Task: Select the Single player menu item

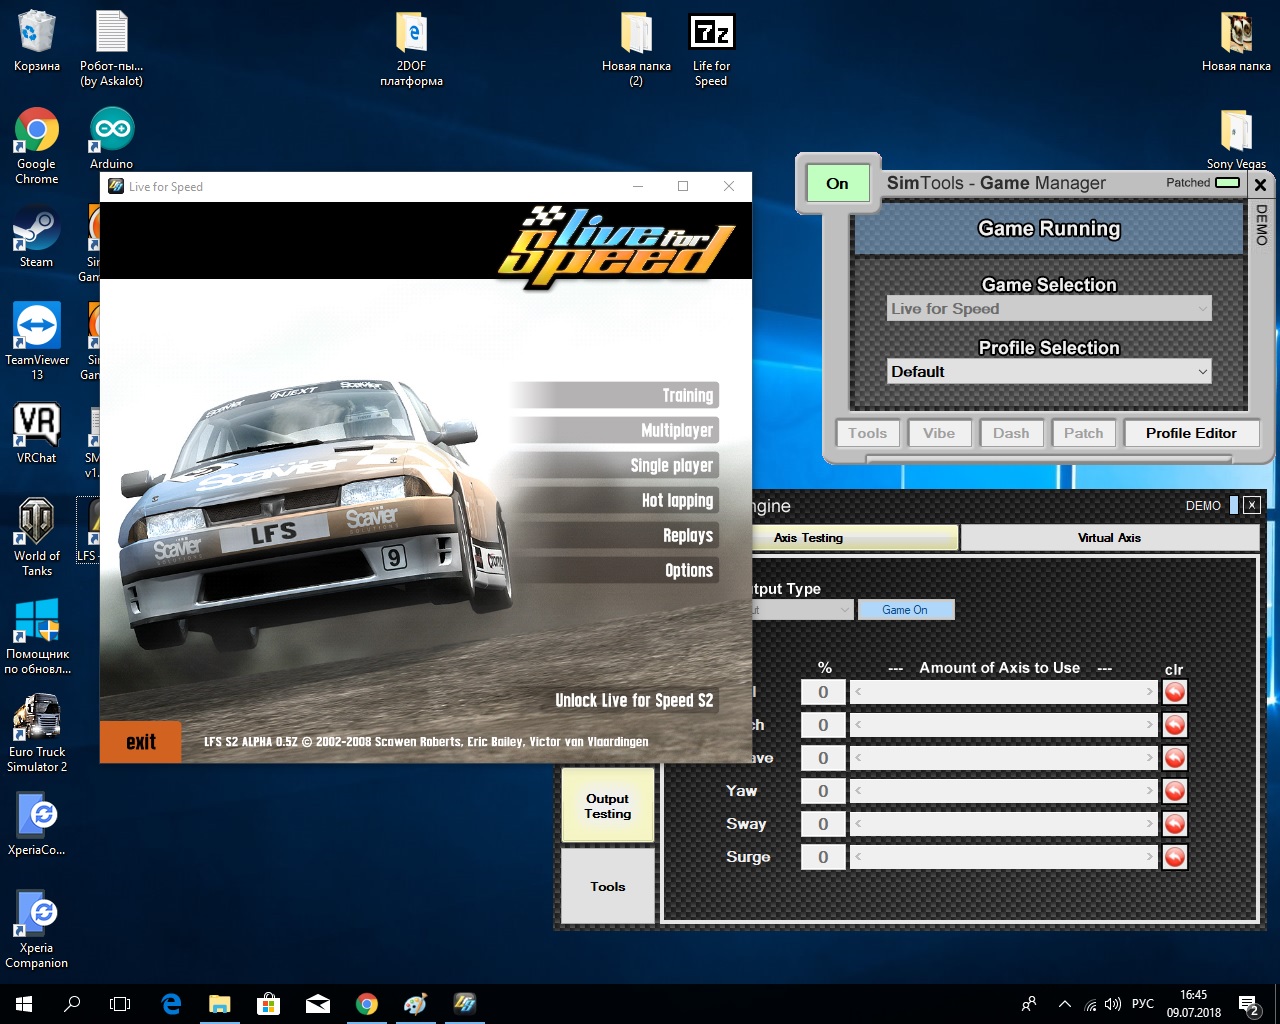Action: click(671, 466)
